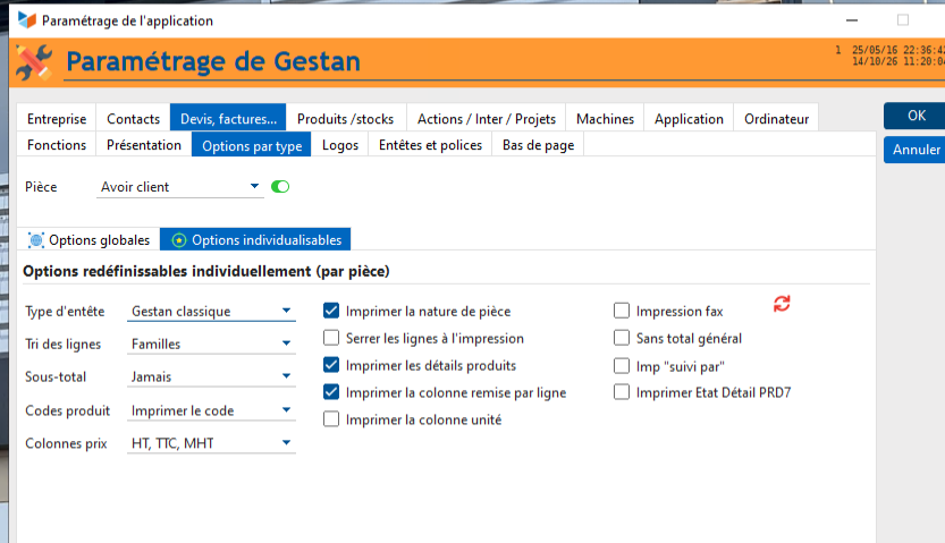Switch to the Entreprise tab
The height and width of the screenshot is (543, 945).
click(x=57, y=119)
